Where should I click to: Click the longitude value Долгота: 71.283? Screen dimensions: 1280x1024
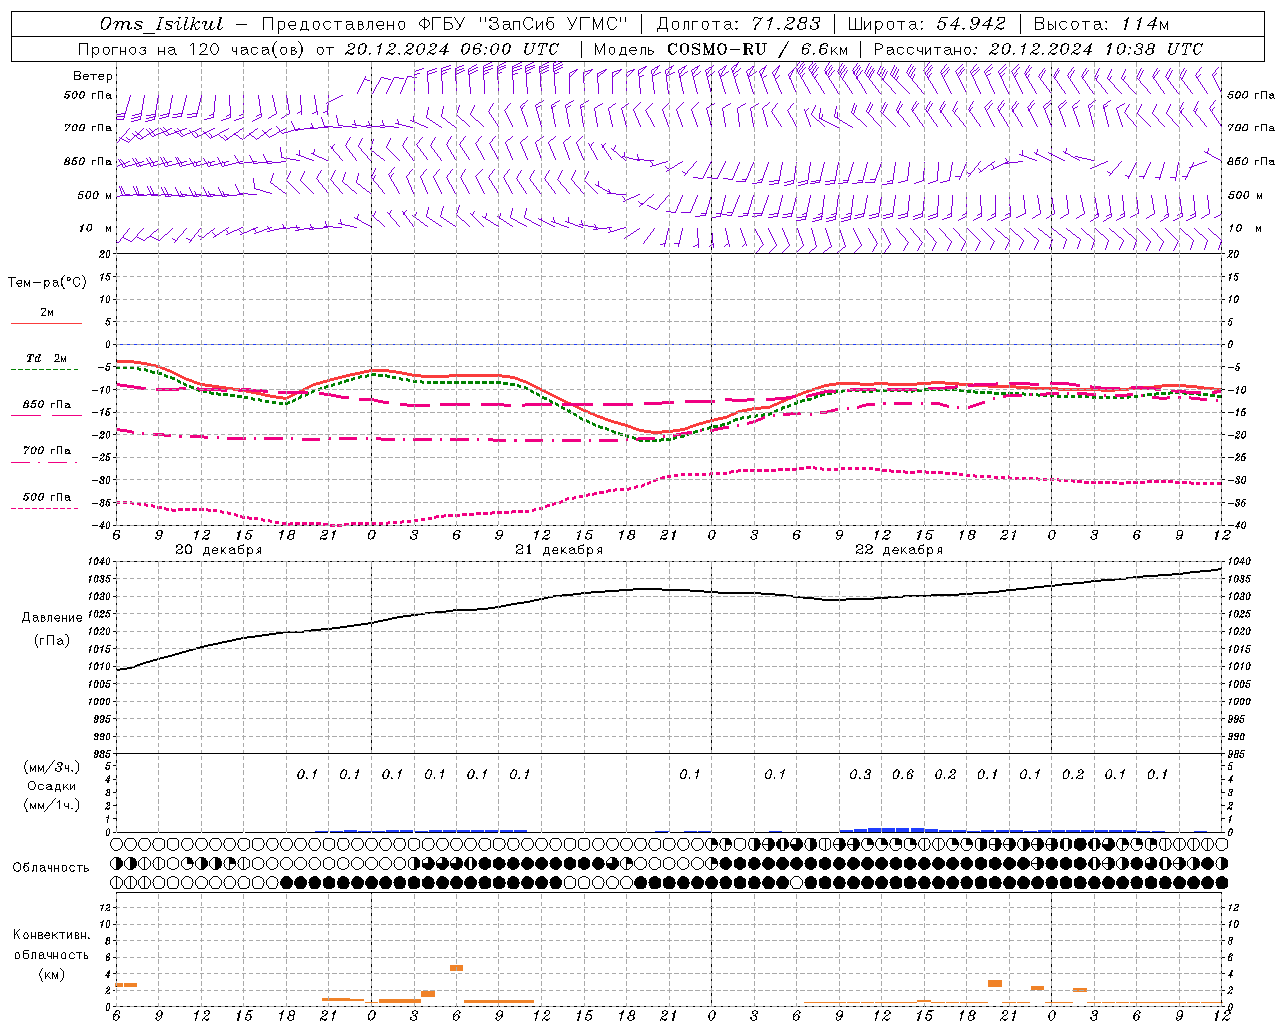[x=738, y=24]
